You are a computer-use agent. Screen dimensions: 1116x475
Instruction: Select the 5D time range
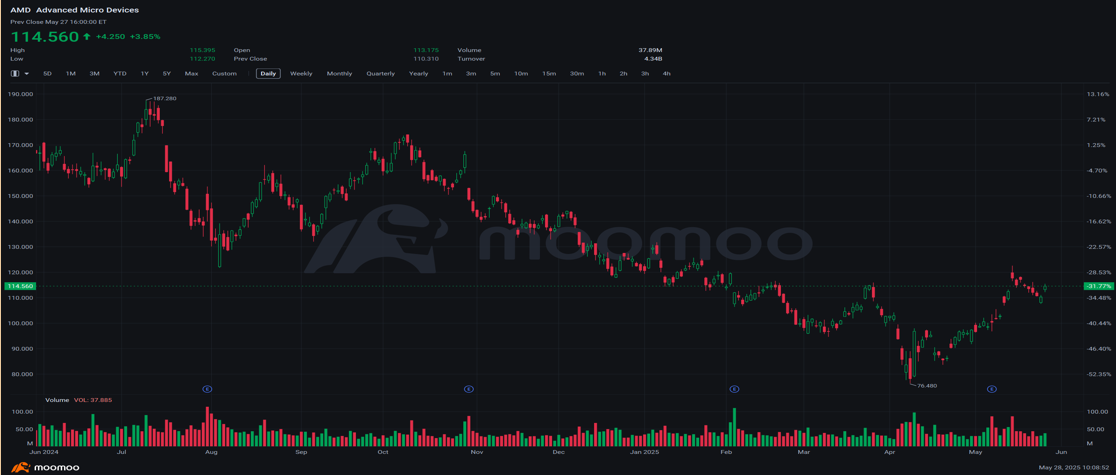point(48,73)
